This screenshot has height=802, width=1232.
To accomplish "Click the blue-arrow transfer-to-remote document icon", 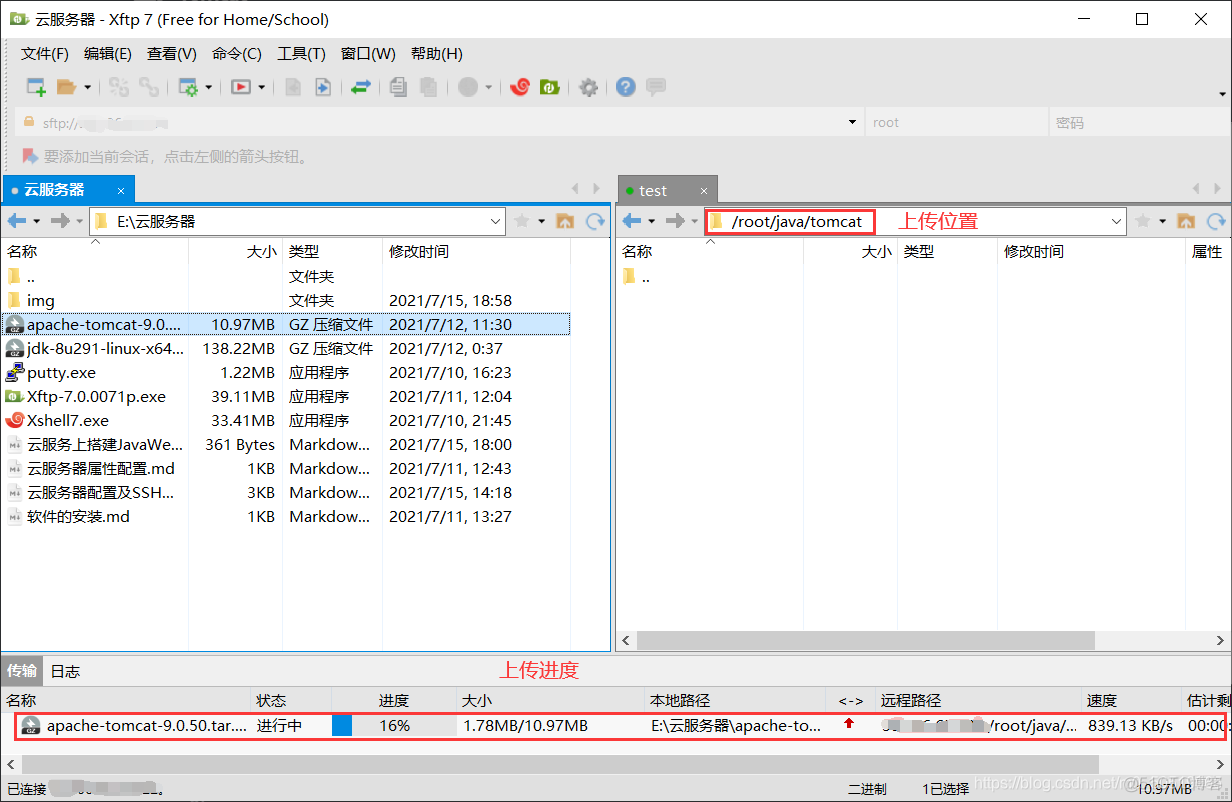I will coord(323,87).
